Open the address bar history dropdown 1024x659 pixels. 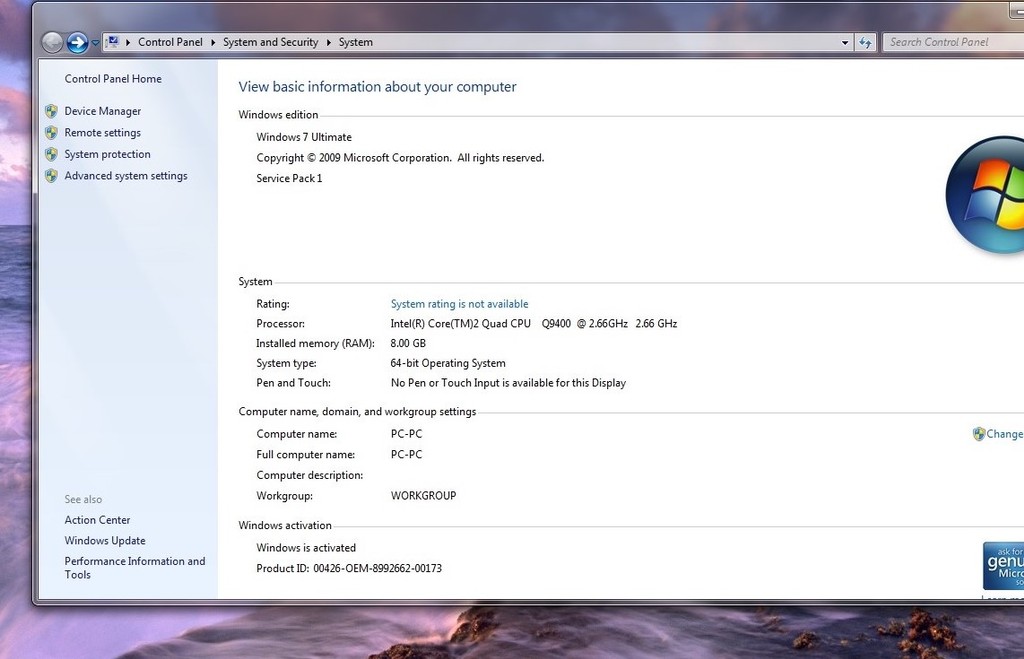pos(845,42)
